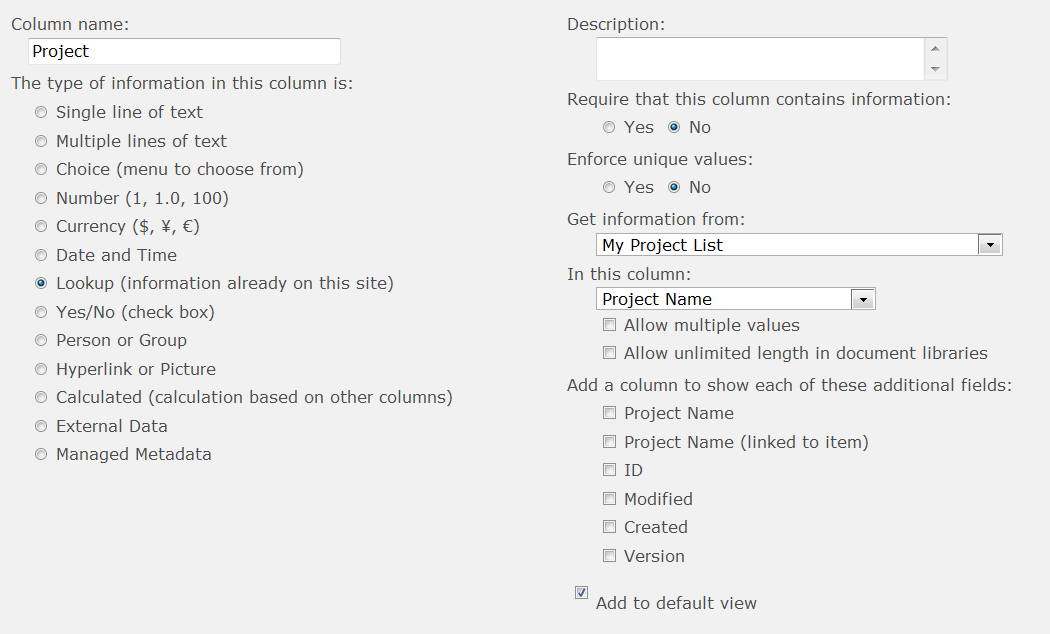The width and height of the screenshot is (1050, 634).
Task: Uncheck Add to default view
Action: (x=582, y=593)
